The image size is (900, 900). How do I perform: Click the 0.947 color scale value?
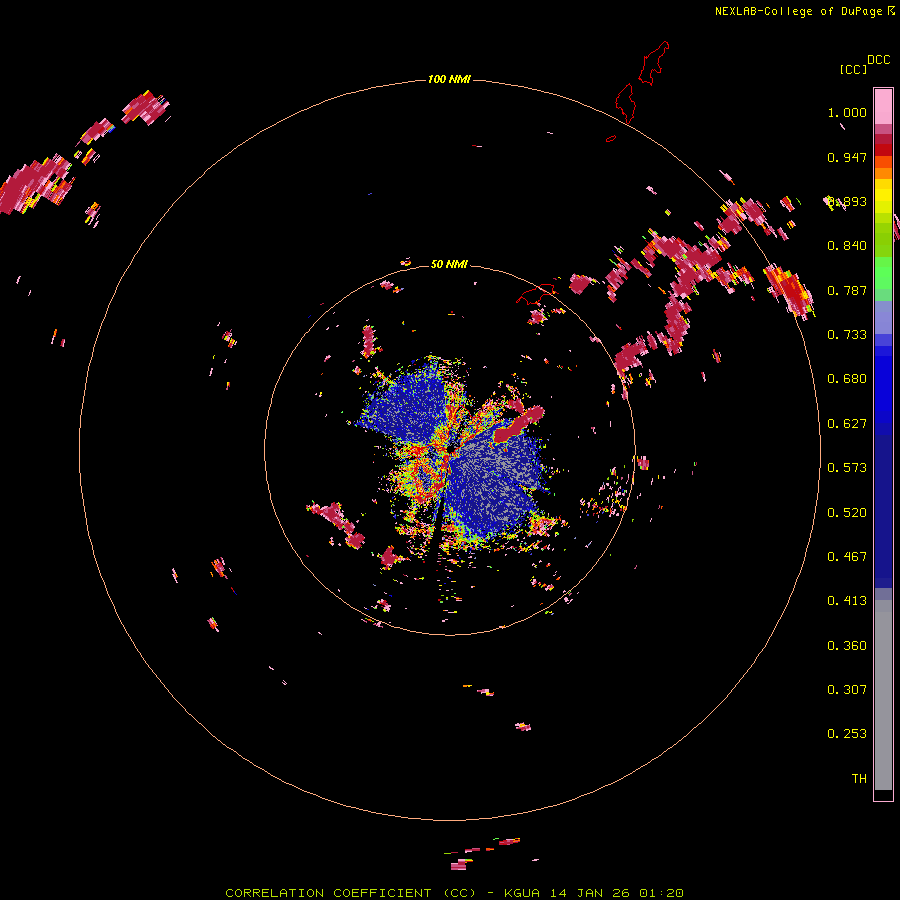point(847,157)
